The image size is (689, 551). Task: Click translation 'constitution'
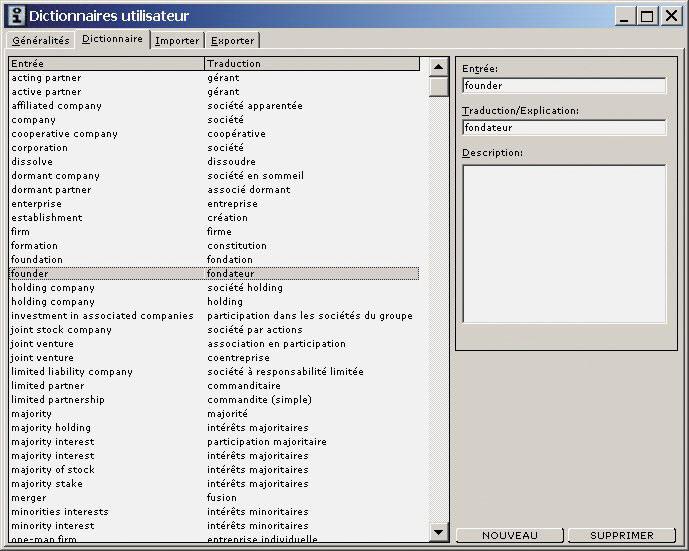[237, 246]
